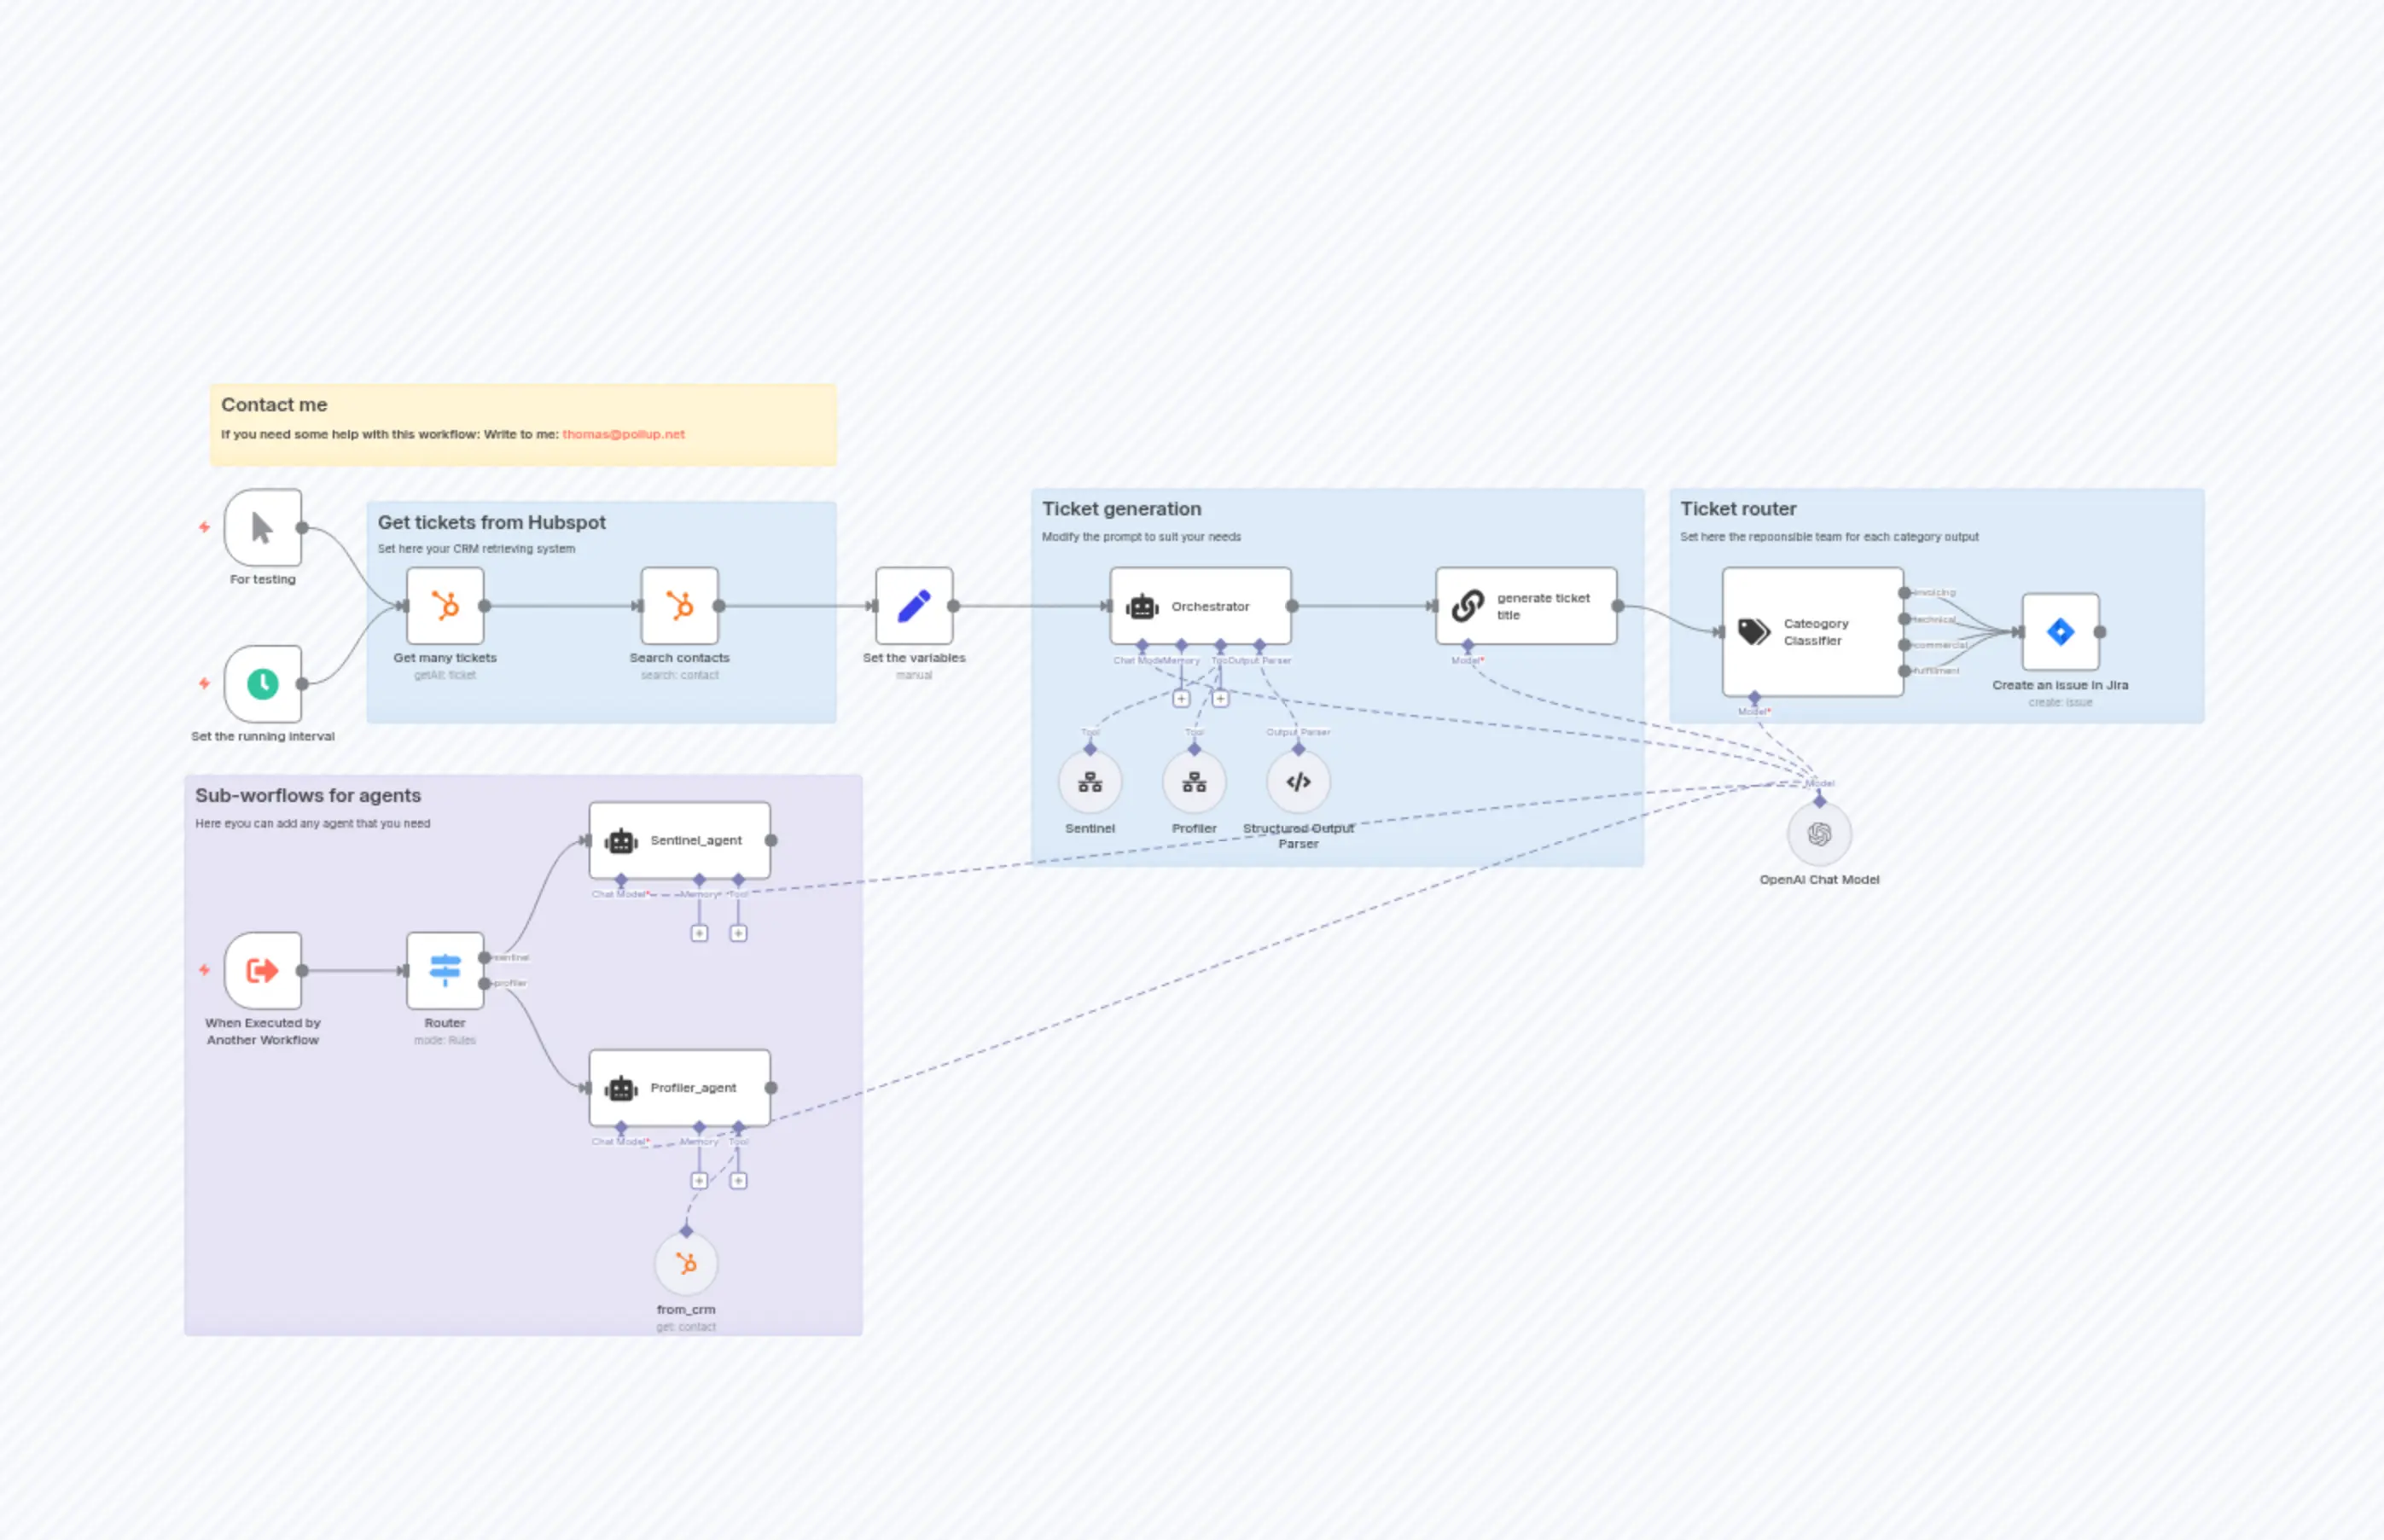
Task: Click the from_crm HubSpot node
Action: (686, 1263)
